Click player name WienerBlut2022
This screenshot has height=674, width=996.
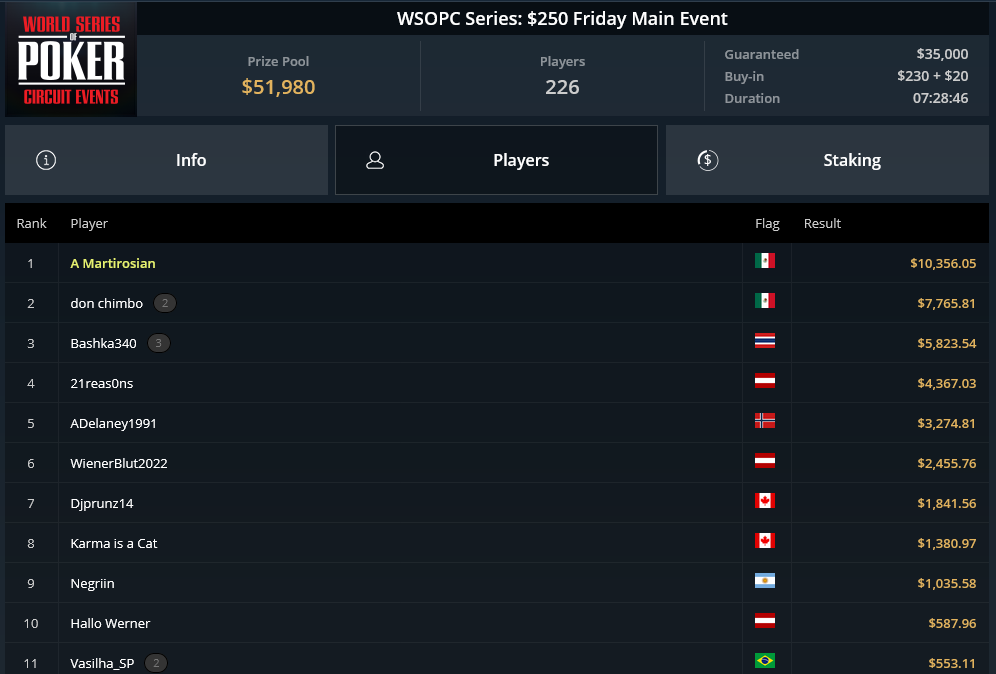[x=119, y=463]
